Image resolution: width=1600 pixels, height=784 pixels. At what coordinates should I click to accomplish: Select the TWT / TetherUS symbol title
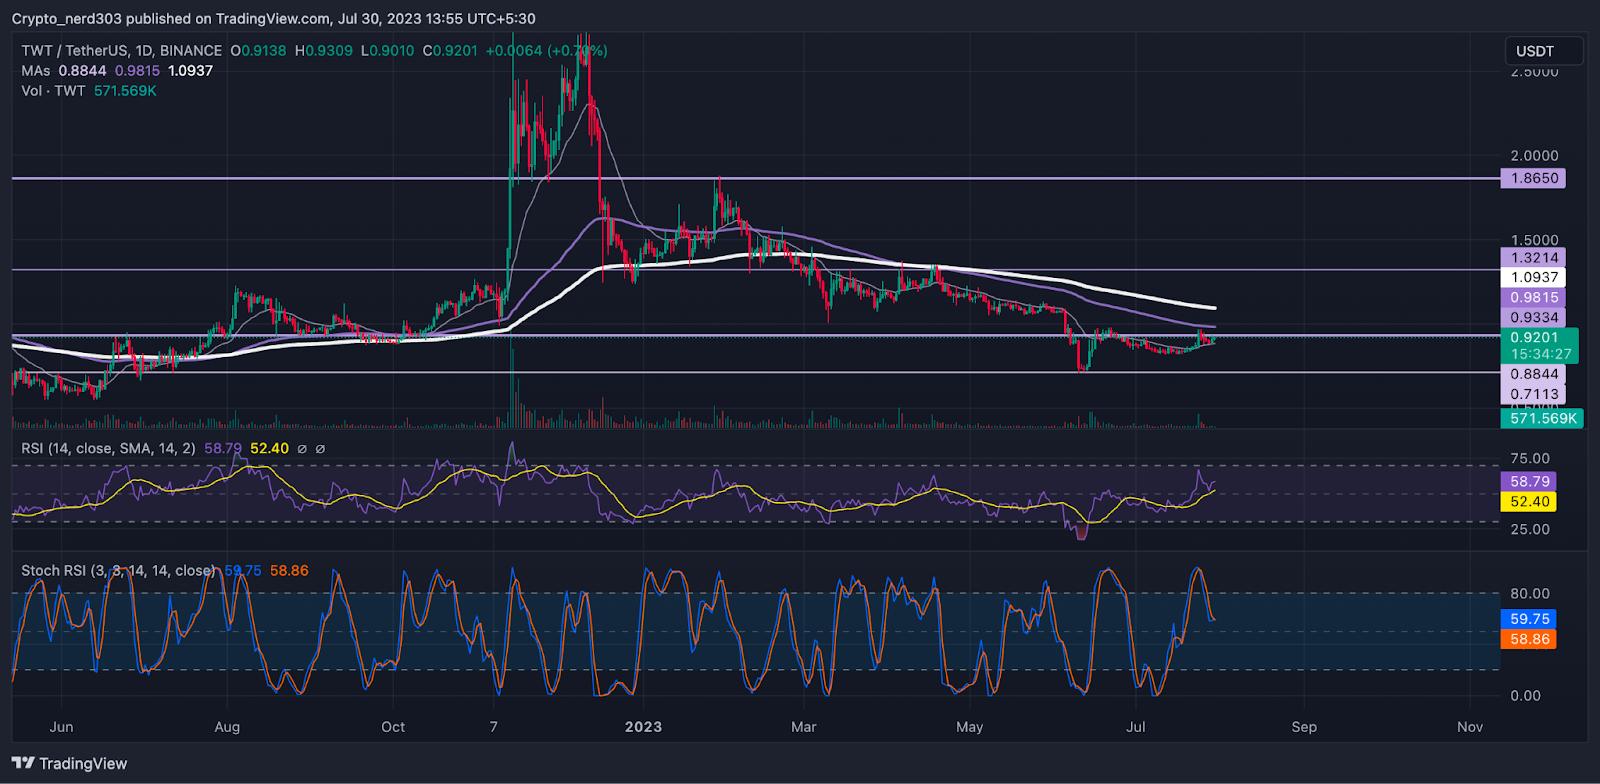click(x=122, y=51)
